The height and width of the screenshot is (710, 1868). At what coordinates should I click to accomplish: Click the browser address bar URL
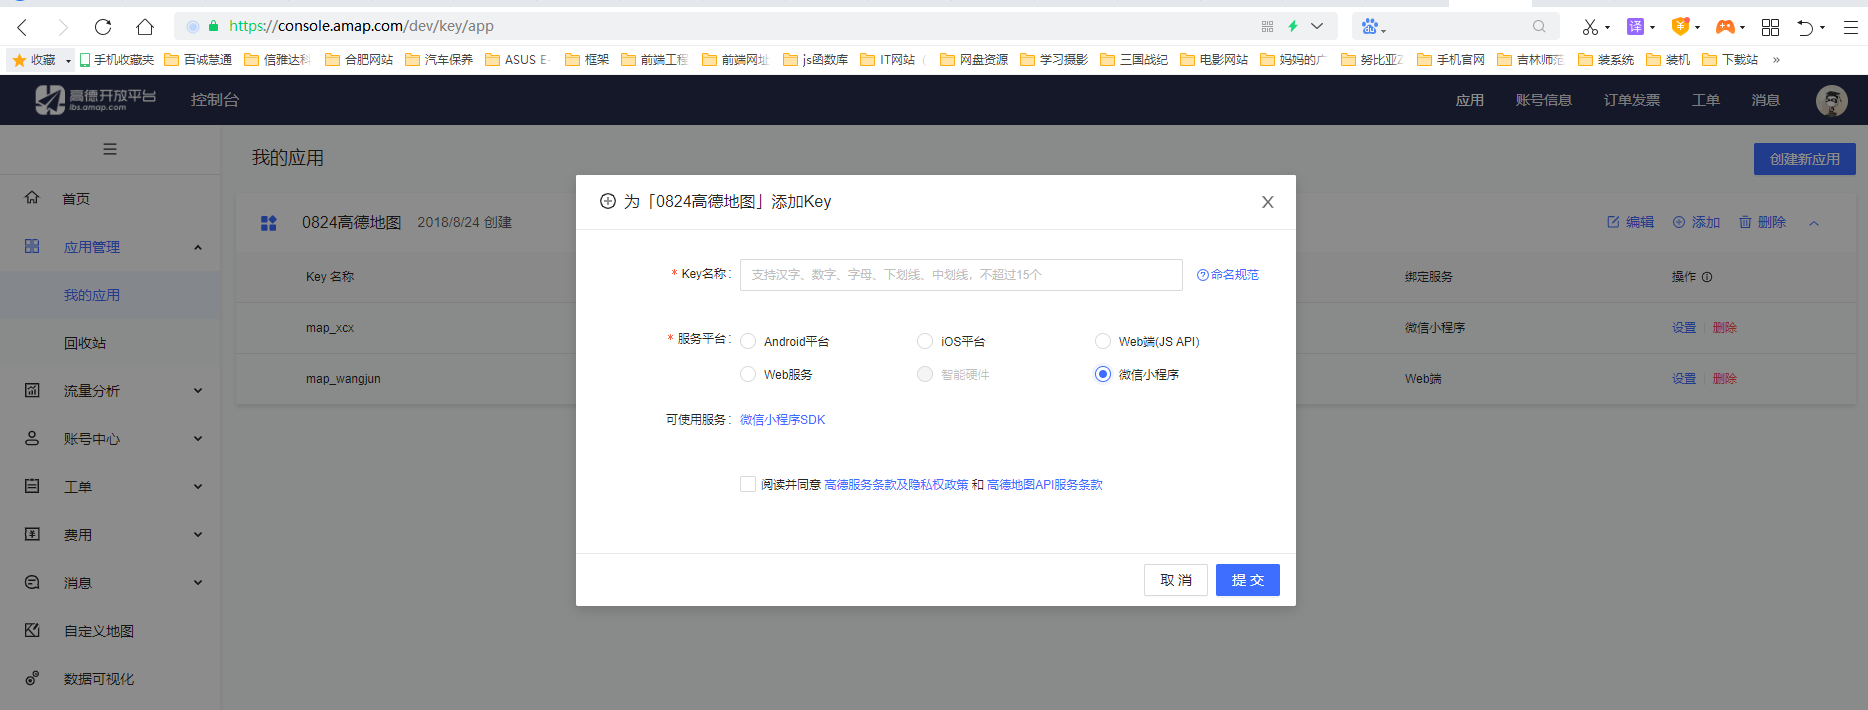click(x=361, y=26)
